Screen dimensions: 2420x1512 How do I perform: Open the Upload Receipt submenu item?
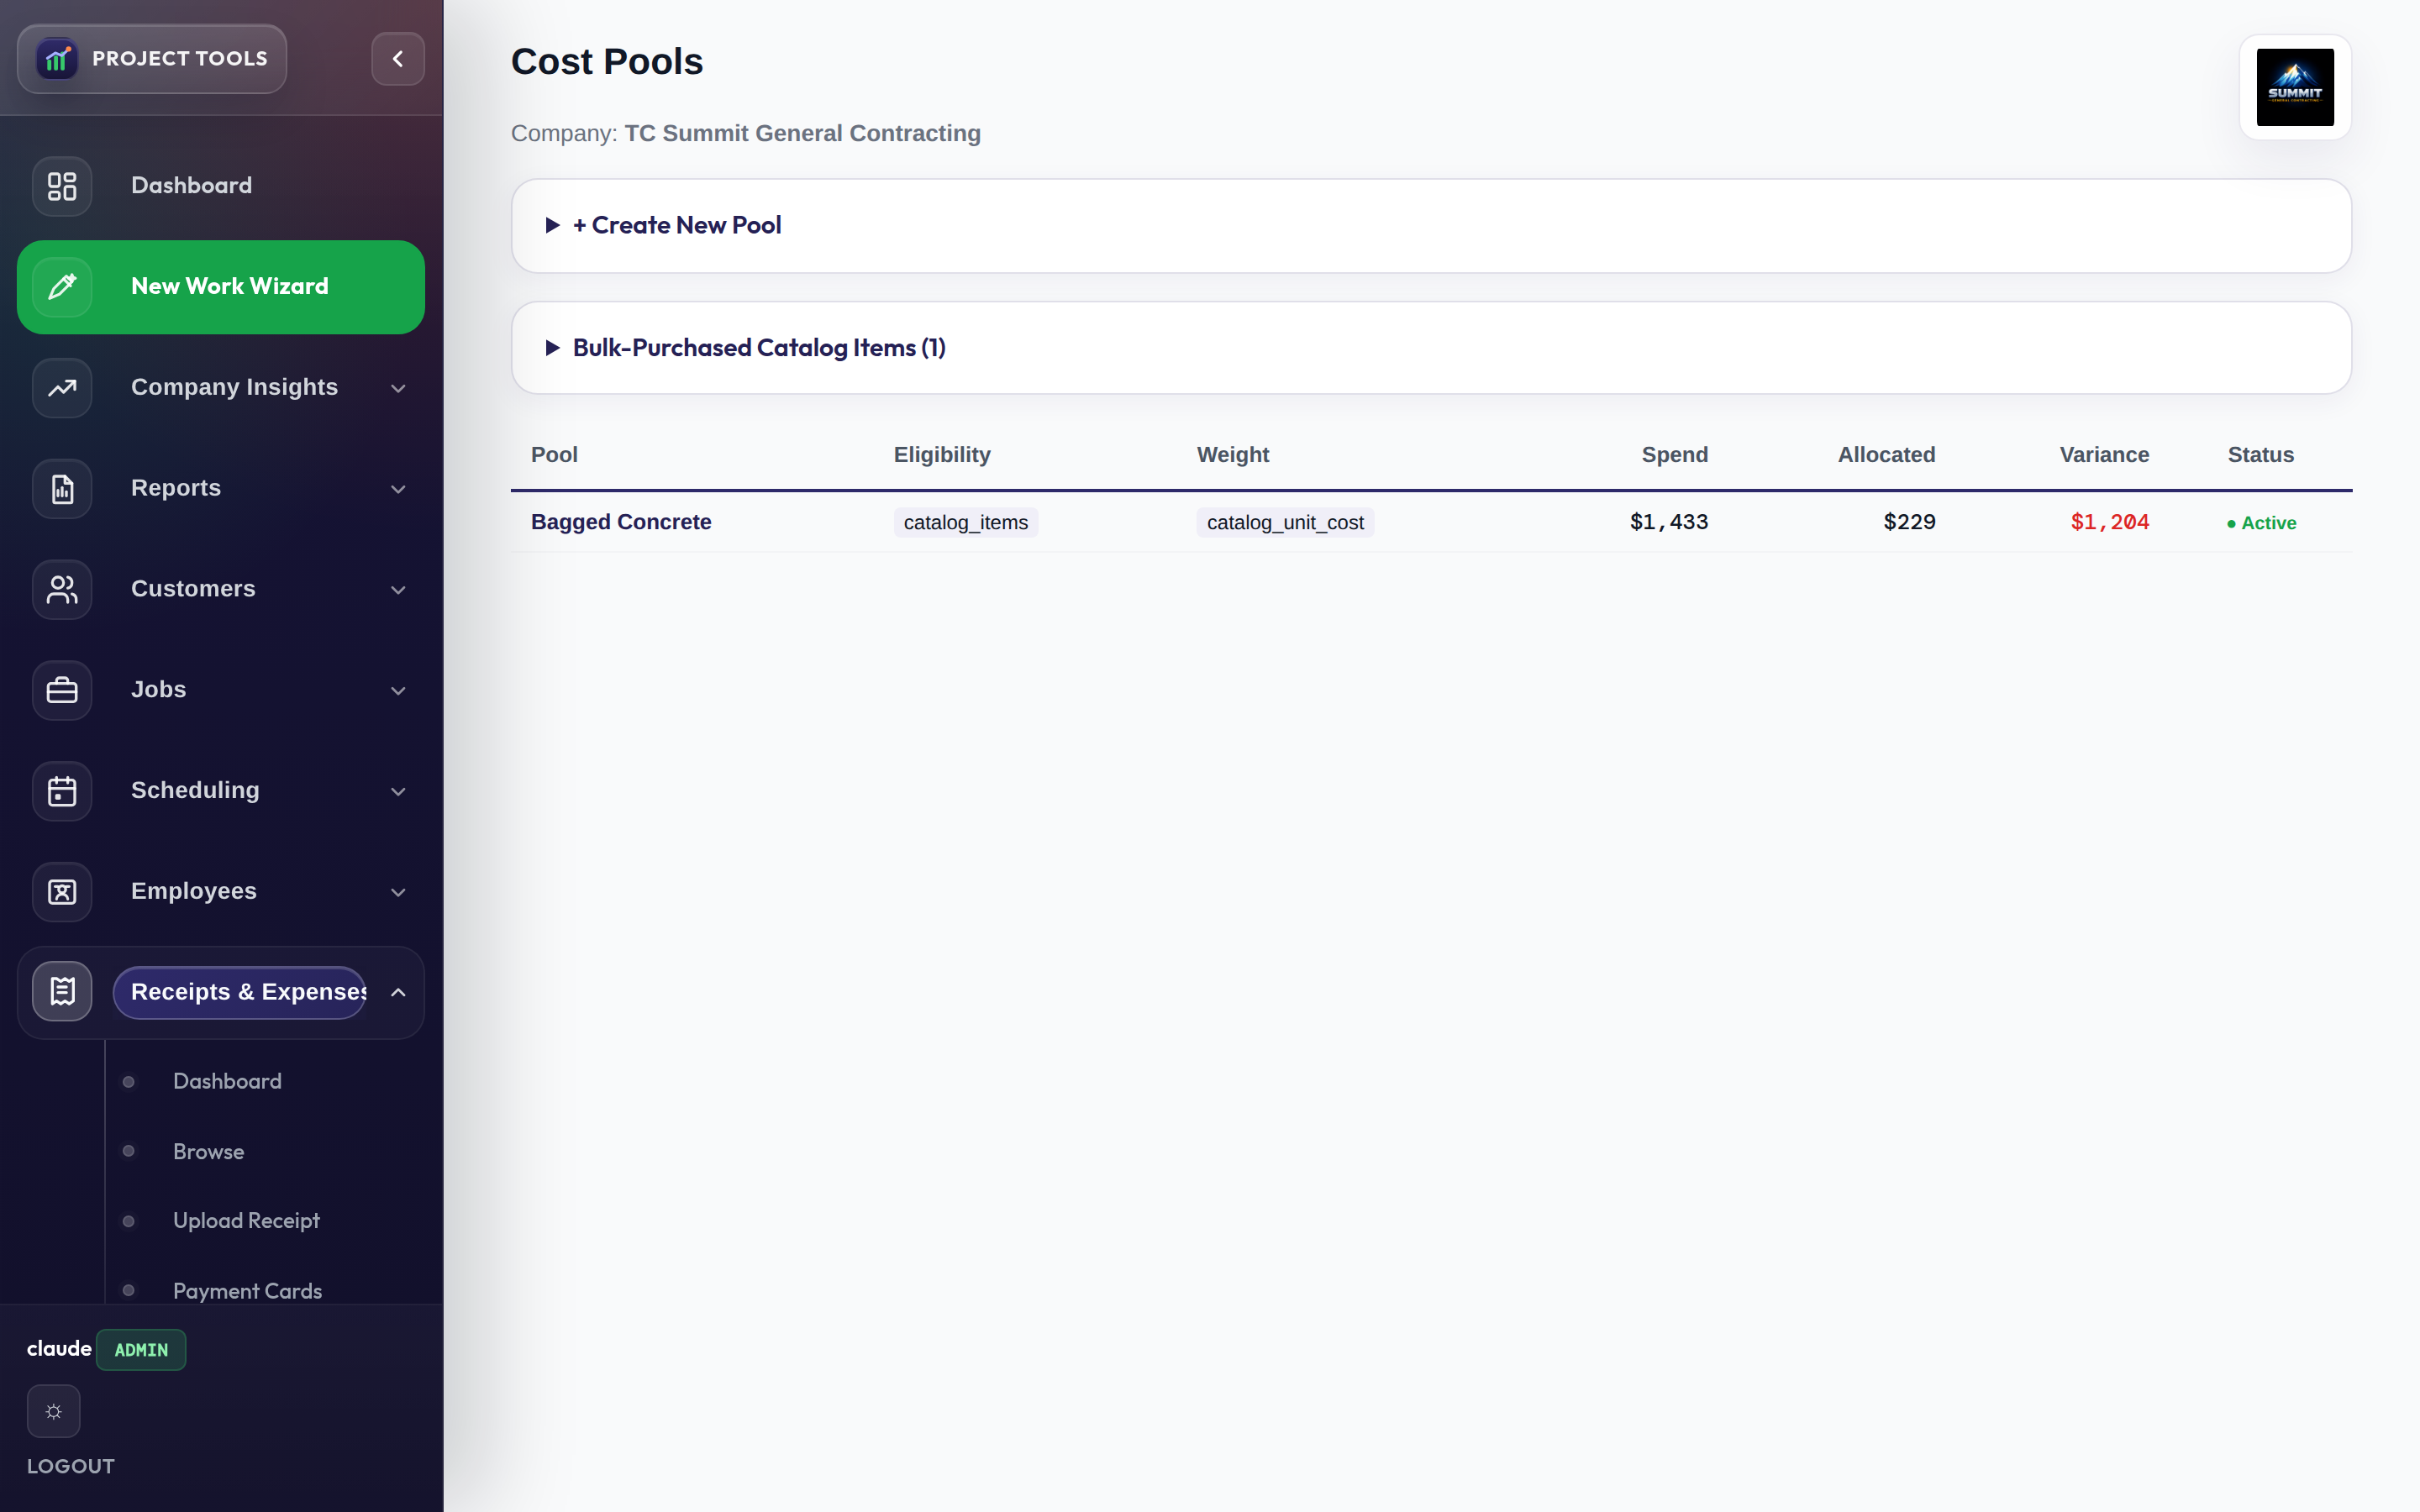[246, 1220]
